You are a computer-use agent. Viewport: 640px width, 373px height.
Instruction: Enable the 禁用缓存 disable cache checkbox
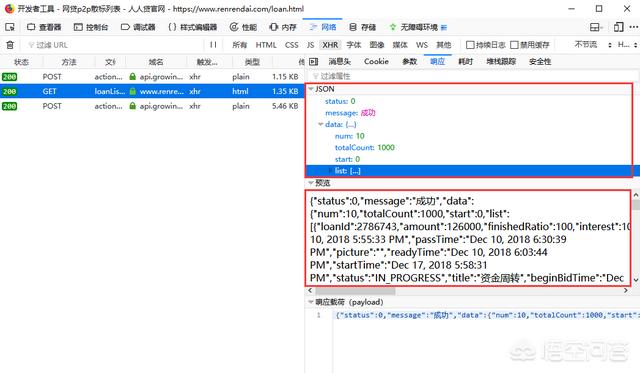point(514,45)
